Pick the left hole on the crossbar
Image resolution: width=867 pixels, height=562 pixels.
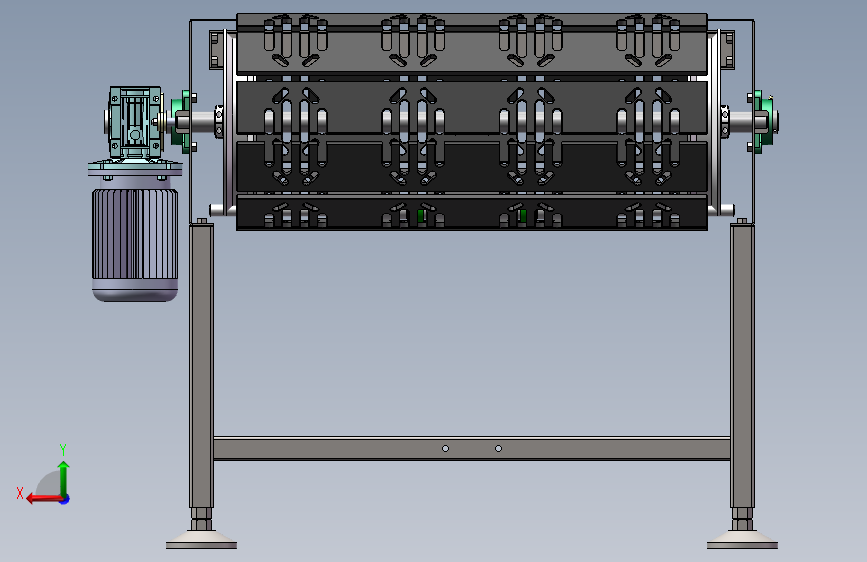coord(446,449)
